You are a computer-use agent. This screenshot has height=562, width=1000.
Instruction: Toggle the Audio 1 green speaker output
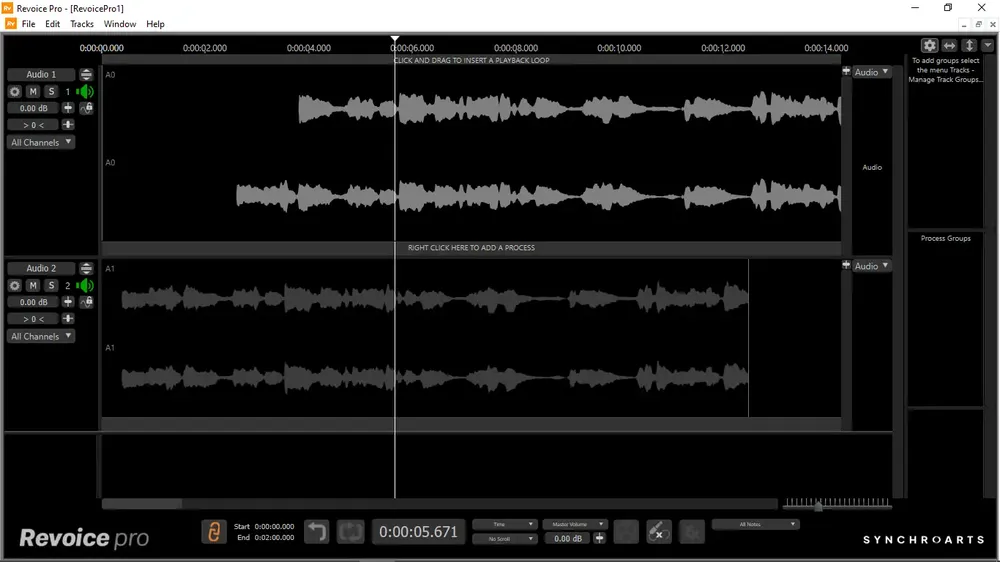pos(85,92)
